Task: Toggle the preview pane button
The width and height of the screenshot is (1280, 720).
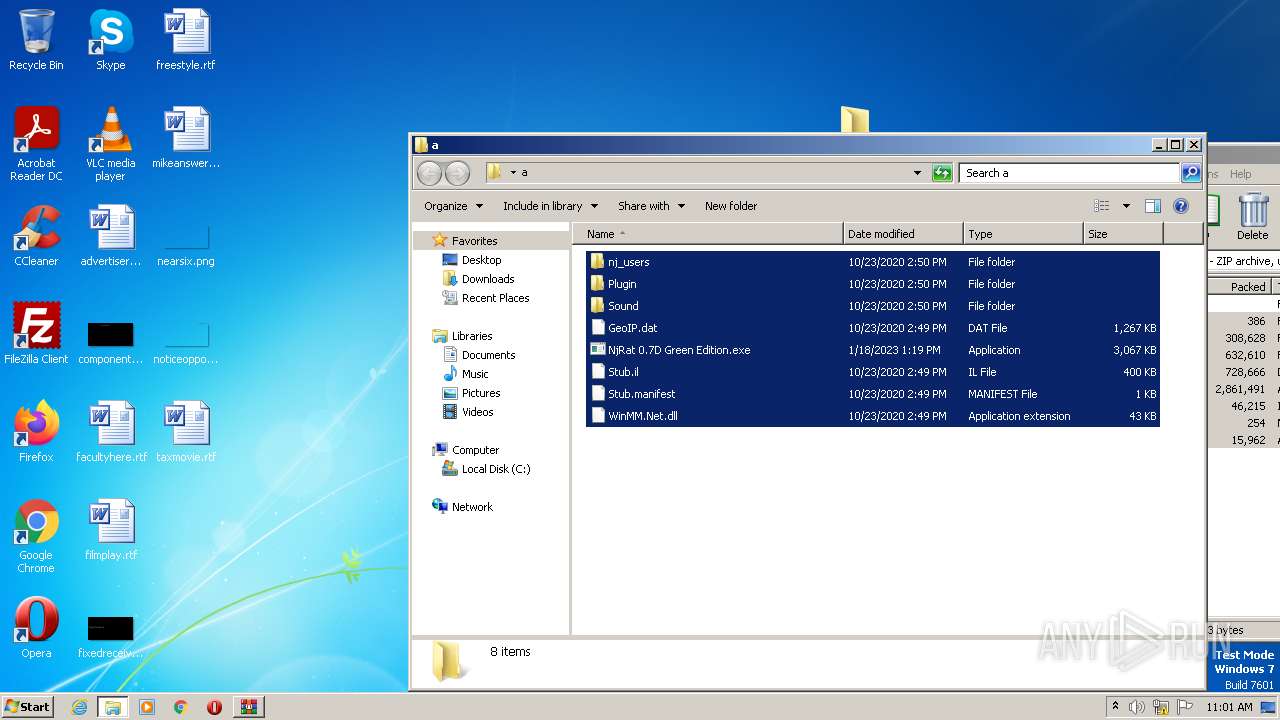Action: pyautogui.click(x=1153, y=206)
